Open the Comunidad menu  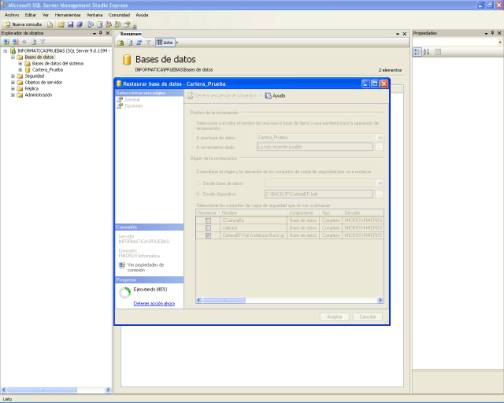click(119, 15)
